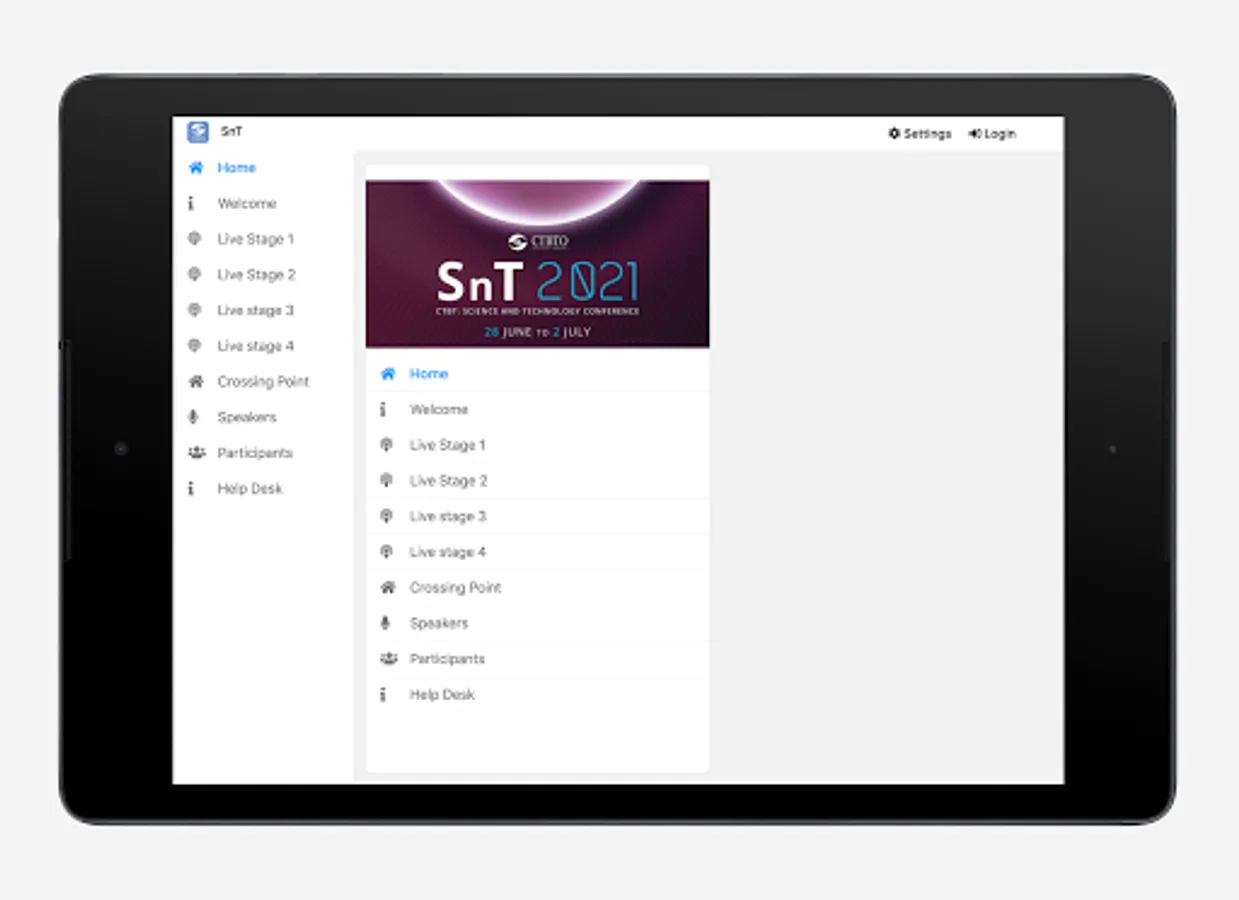Click Speakers label in the main panel
Screen dimensions: 1239x900
pyautogui.click(x=439, y=624)
